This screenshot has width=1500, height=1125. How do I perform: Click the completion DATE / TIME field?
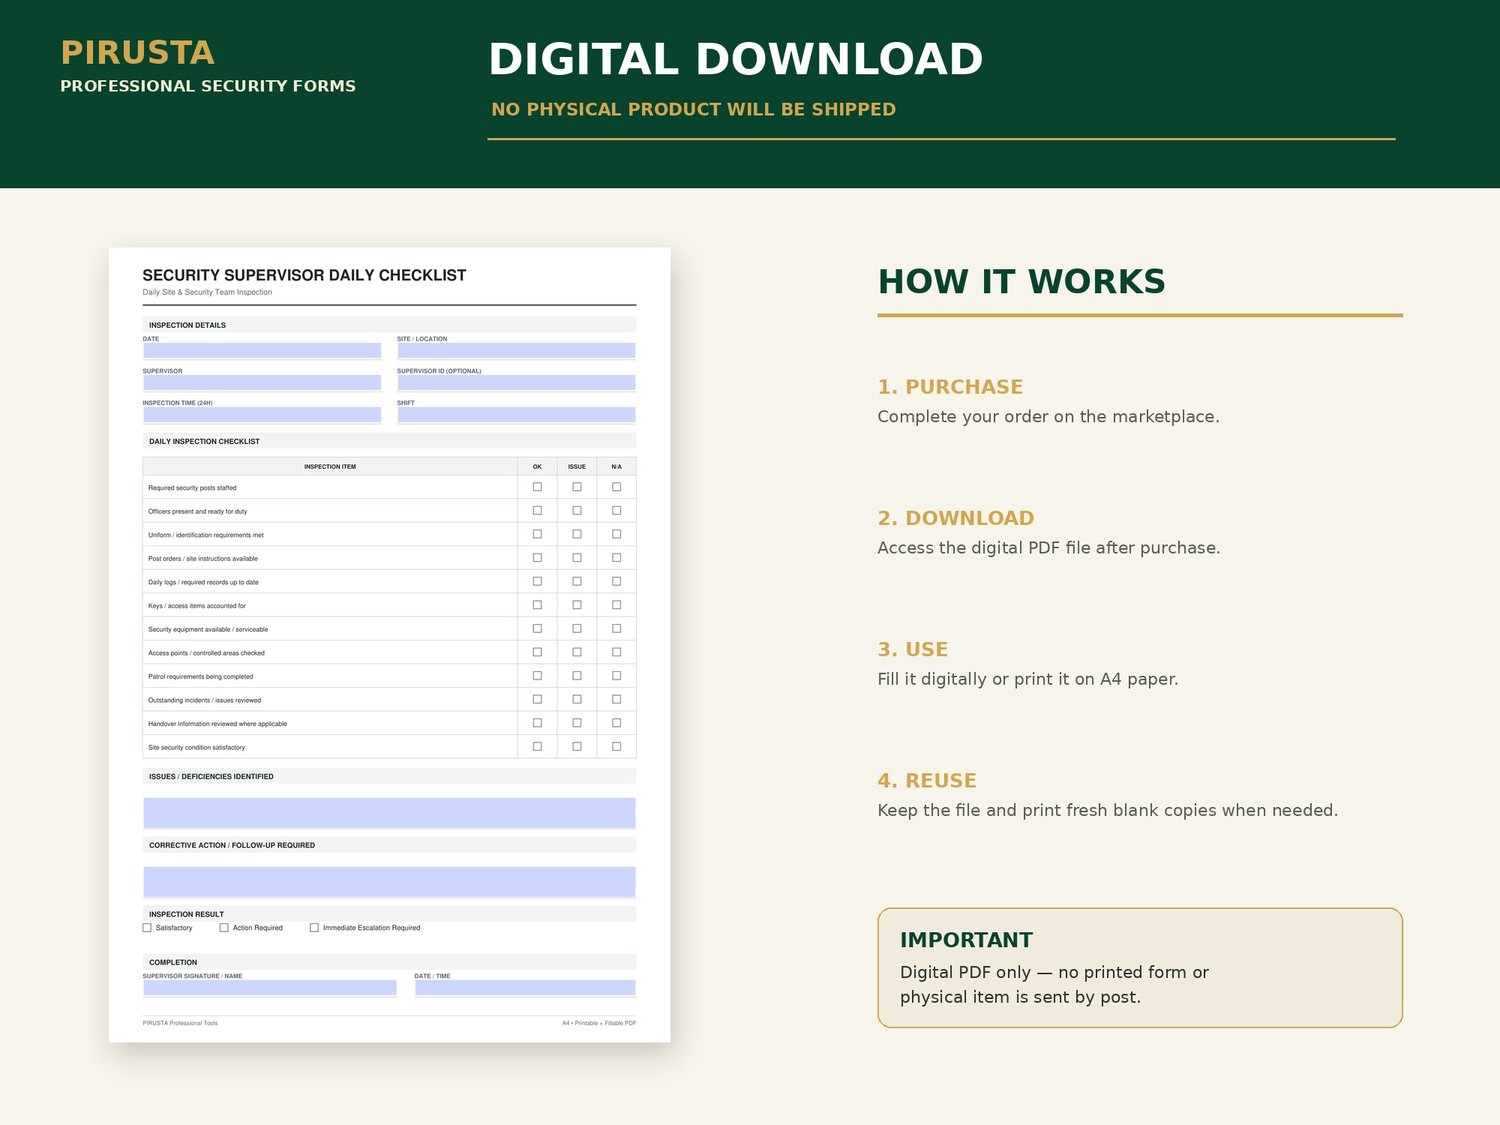pos(525,988)
